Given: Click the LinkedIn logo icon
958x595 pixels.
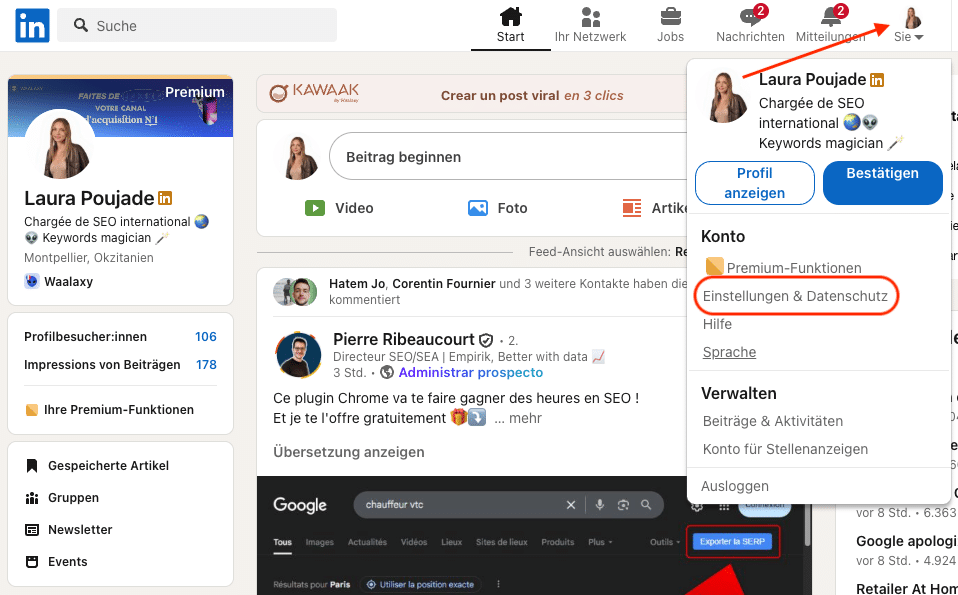Looking at the screenshot, I should 32,26.
